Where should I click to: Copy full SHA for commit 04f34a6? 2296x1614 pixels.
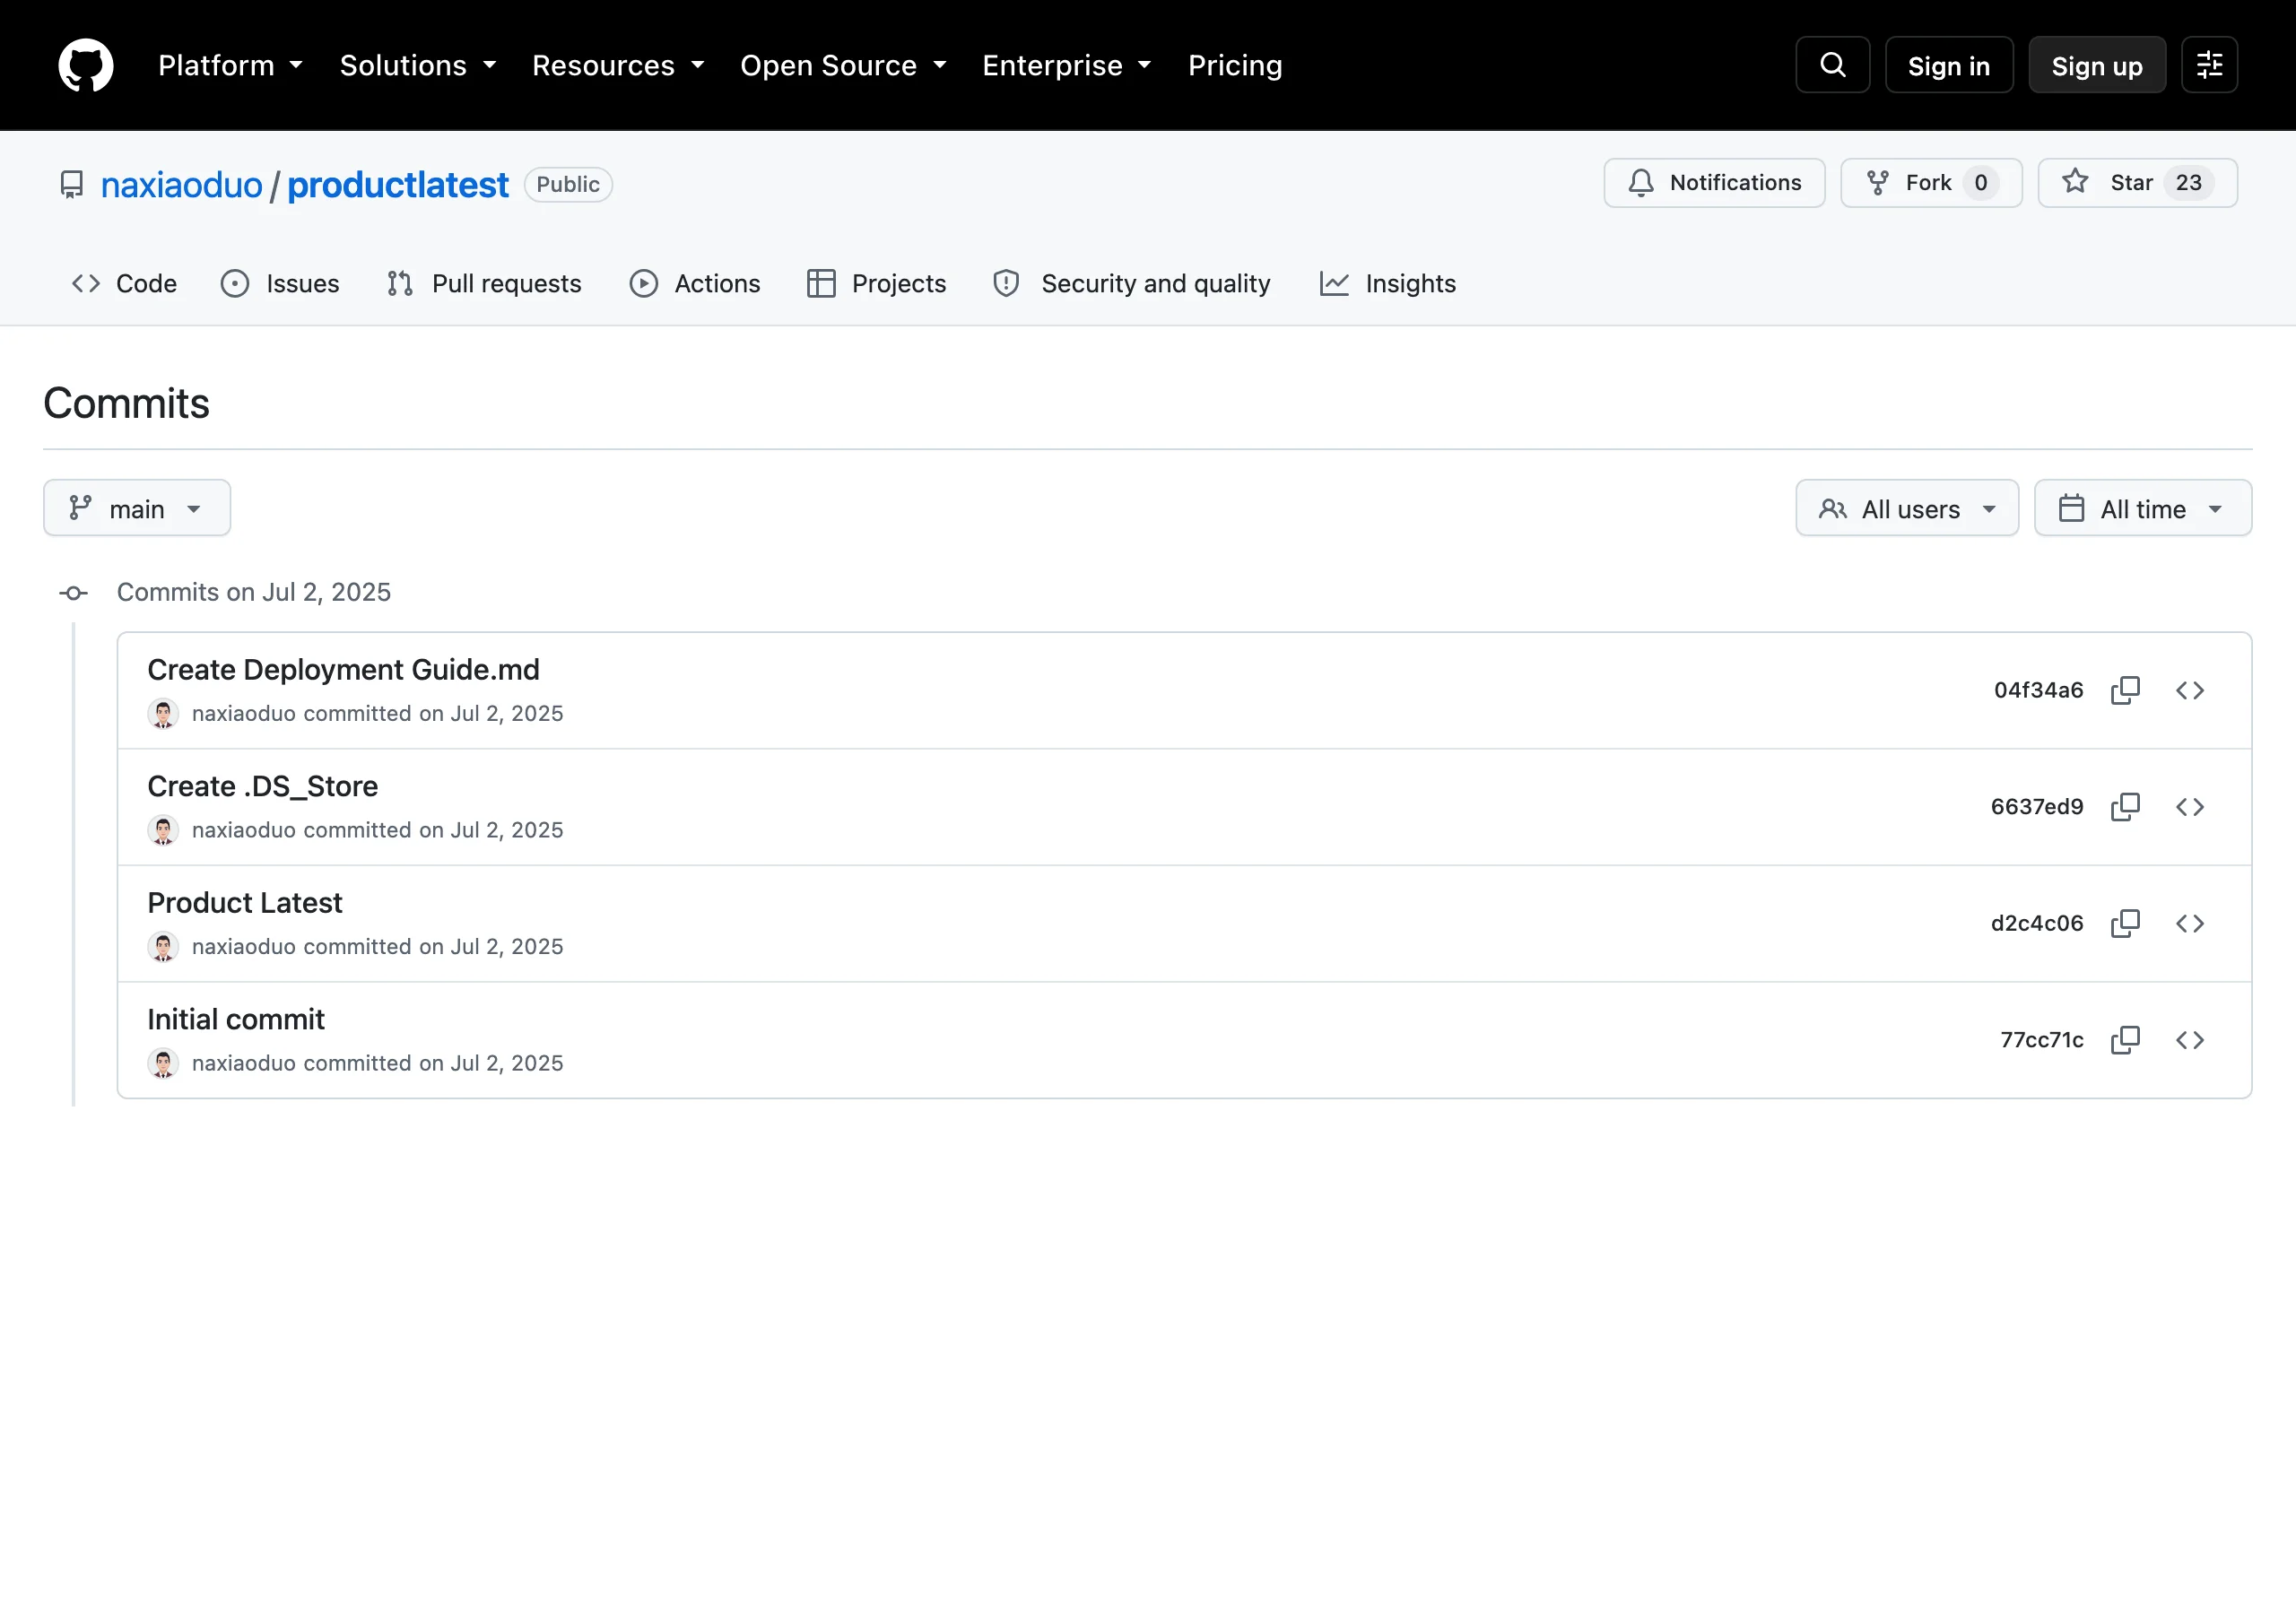pyautogui.click(x=2125, y=690)
